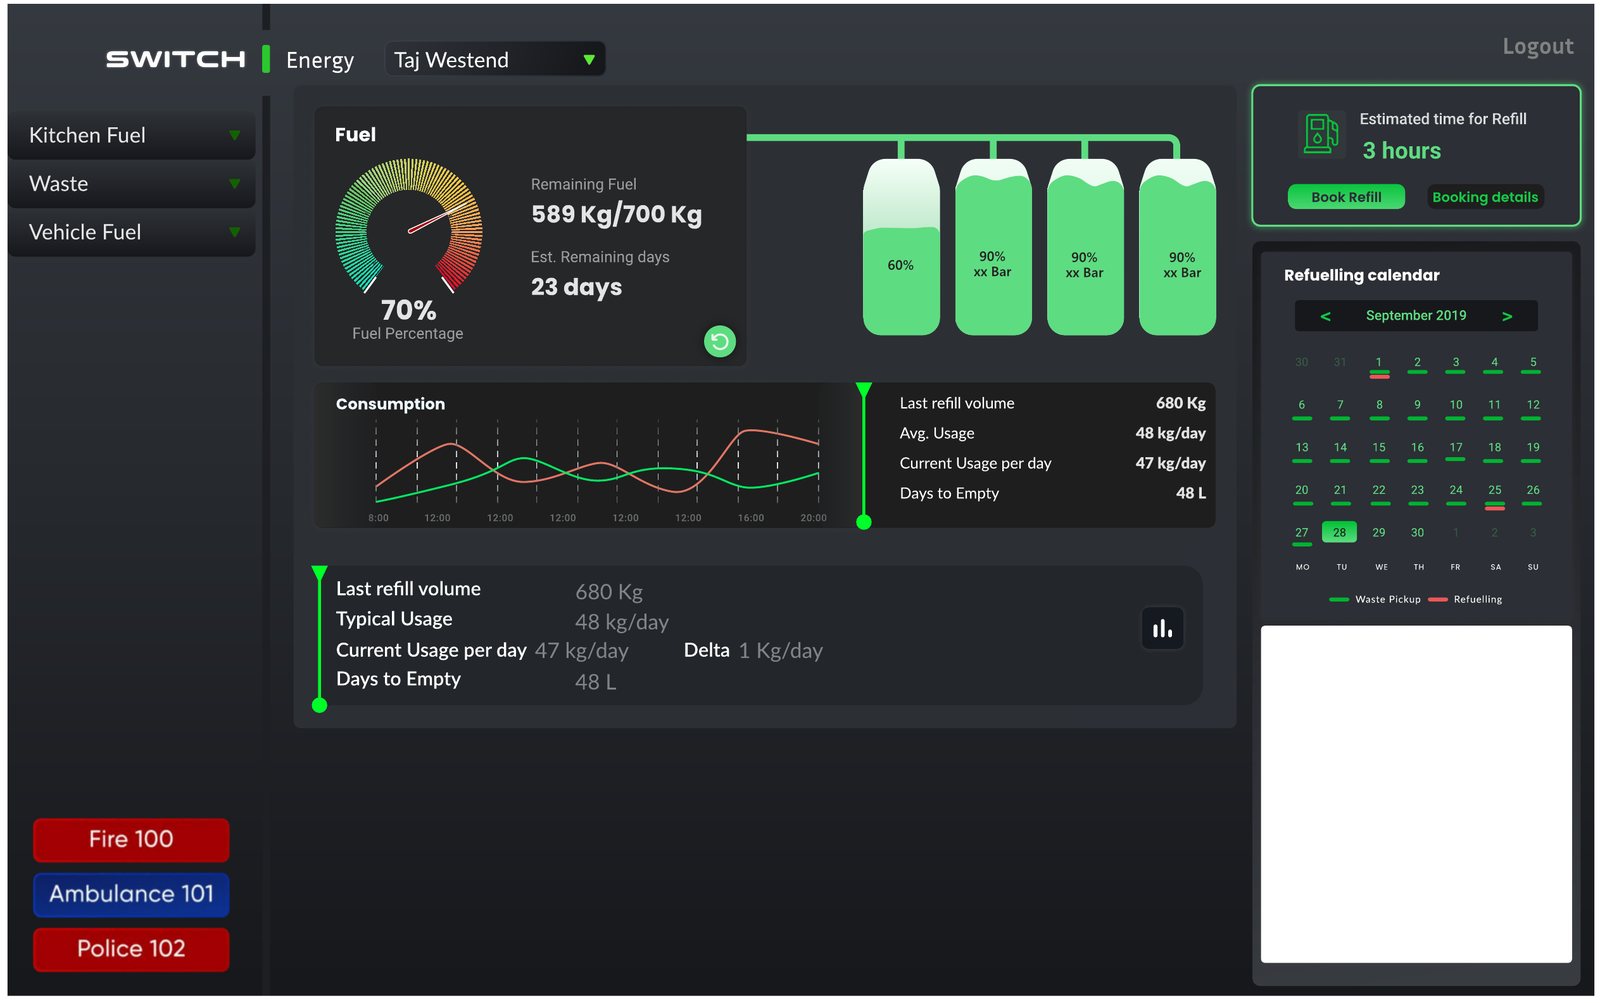This screenshot has height=1003, width=1600.
Task: Select the 60% fuel tank
Action: (901, 247)
